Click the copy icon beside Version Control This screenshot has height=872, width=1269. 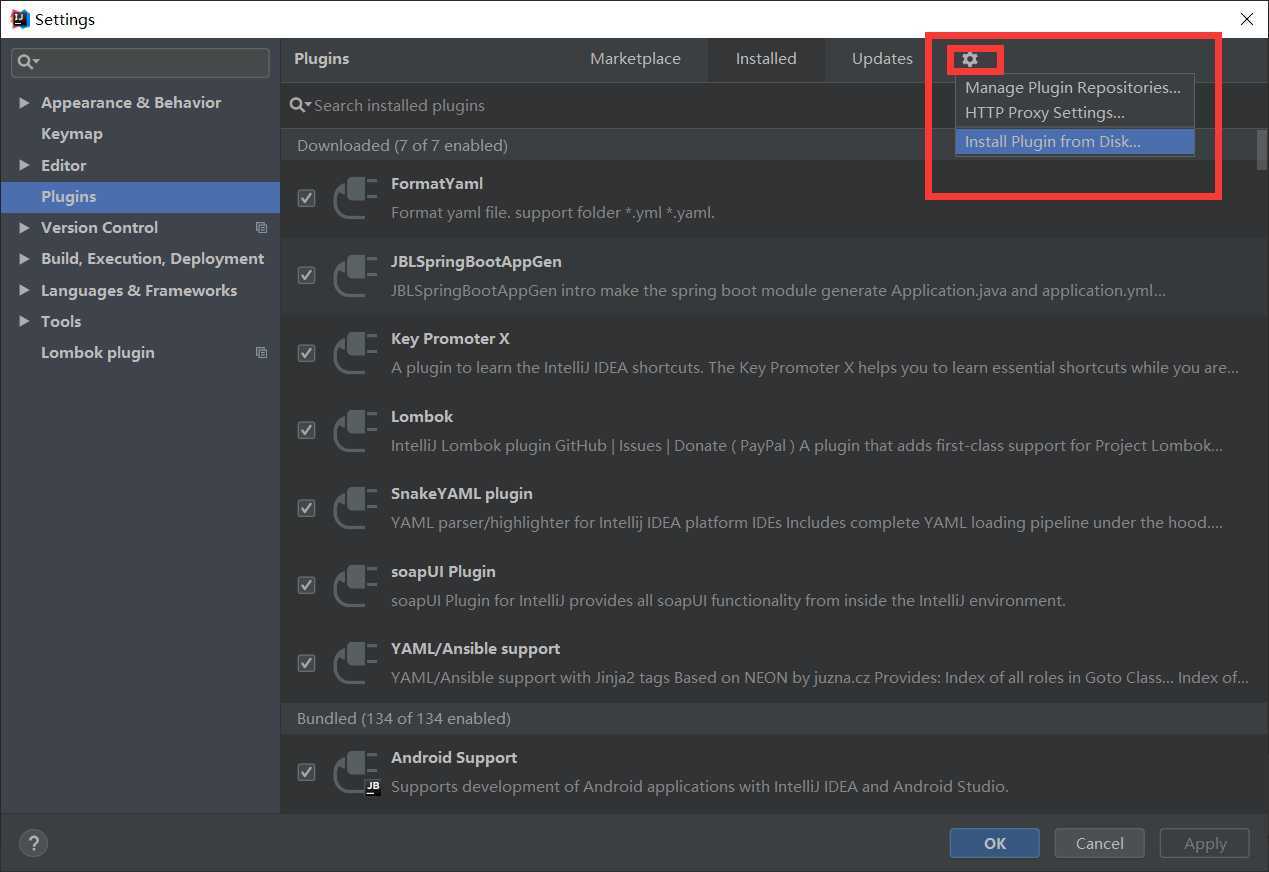click(x=261, y=228)
